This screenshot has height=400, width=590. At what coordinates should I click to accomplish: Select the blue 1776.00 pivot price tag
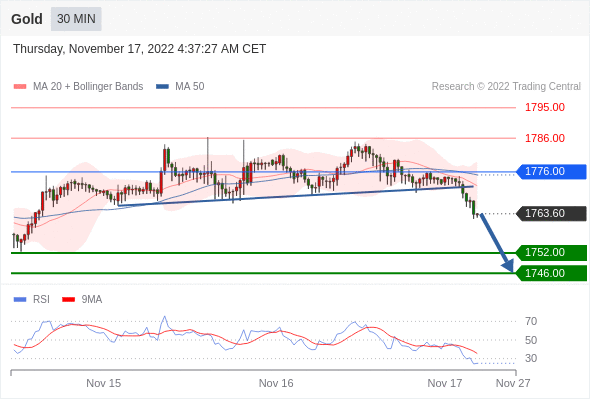click(551, 172)
